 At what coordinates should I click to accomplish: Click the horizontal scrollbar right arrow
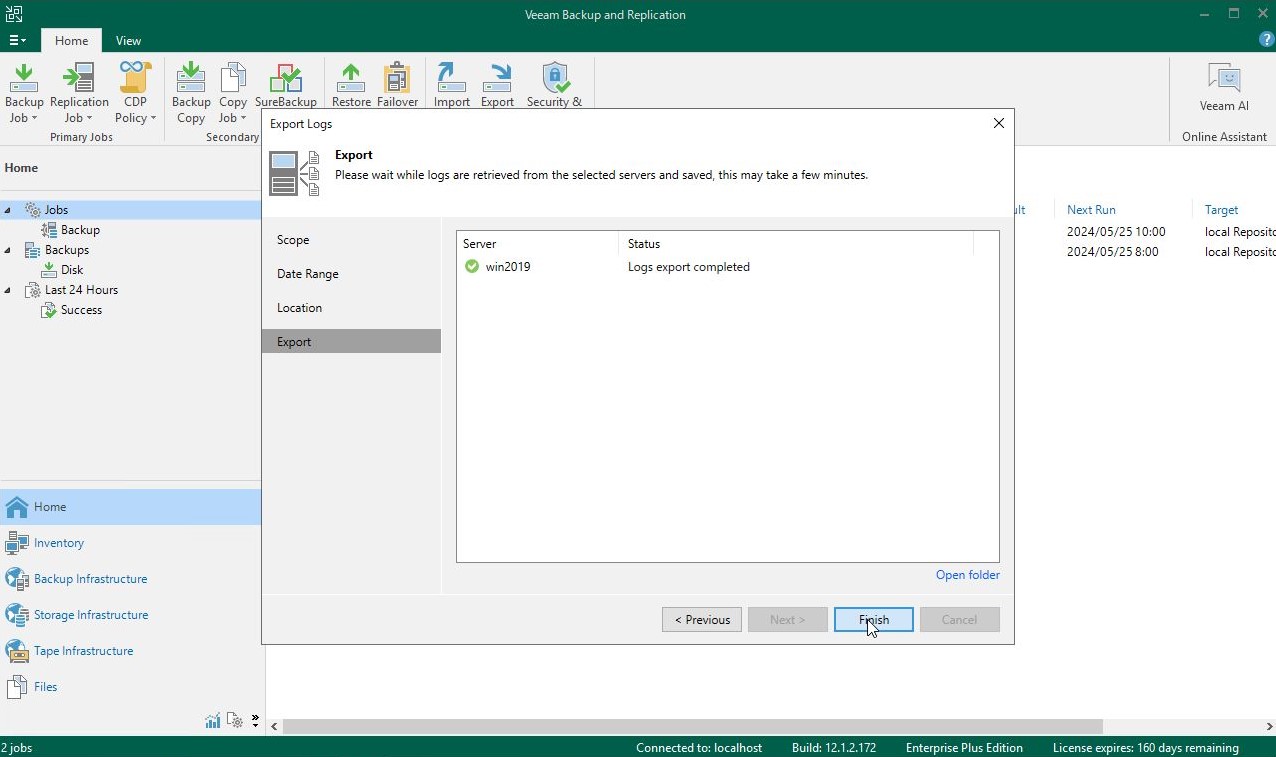[x=1268, y=727]
